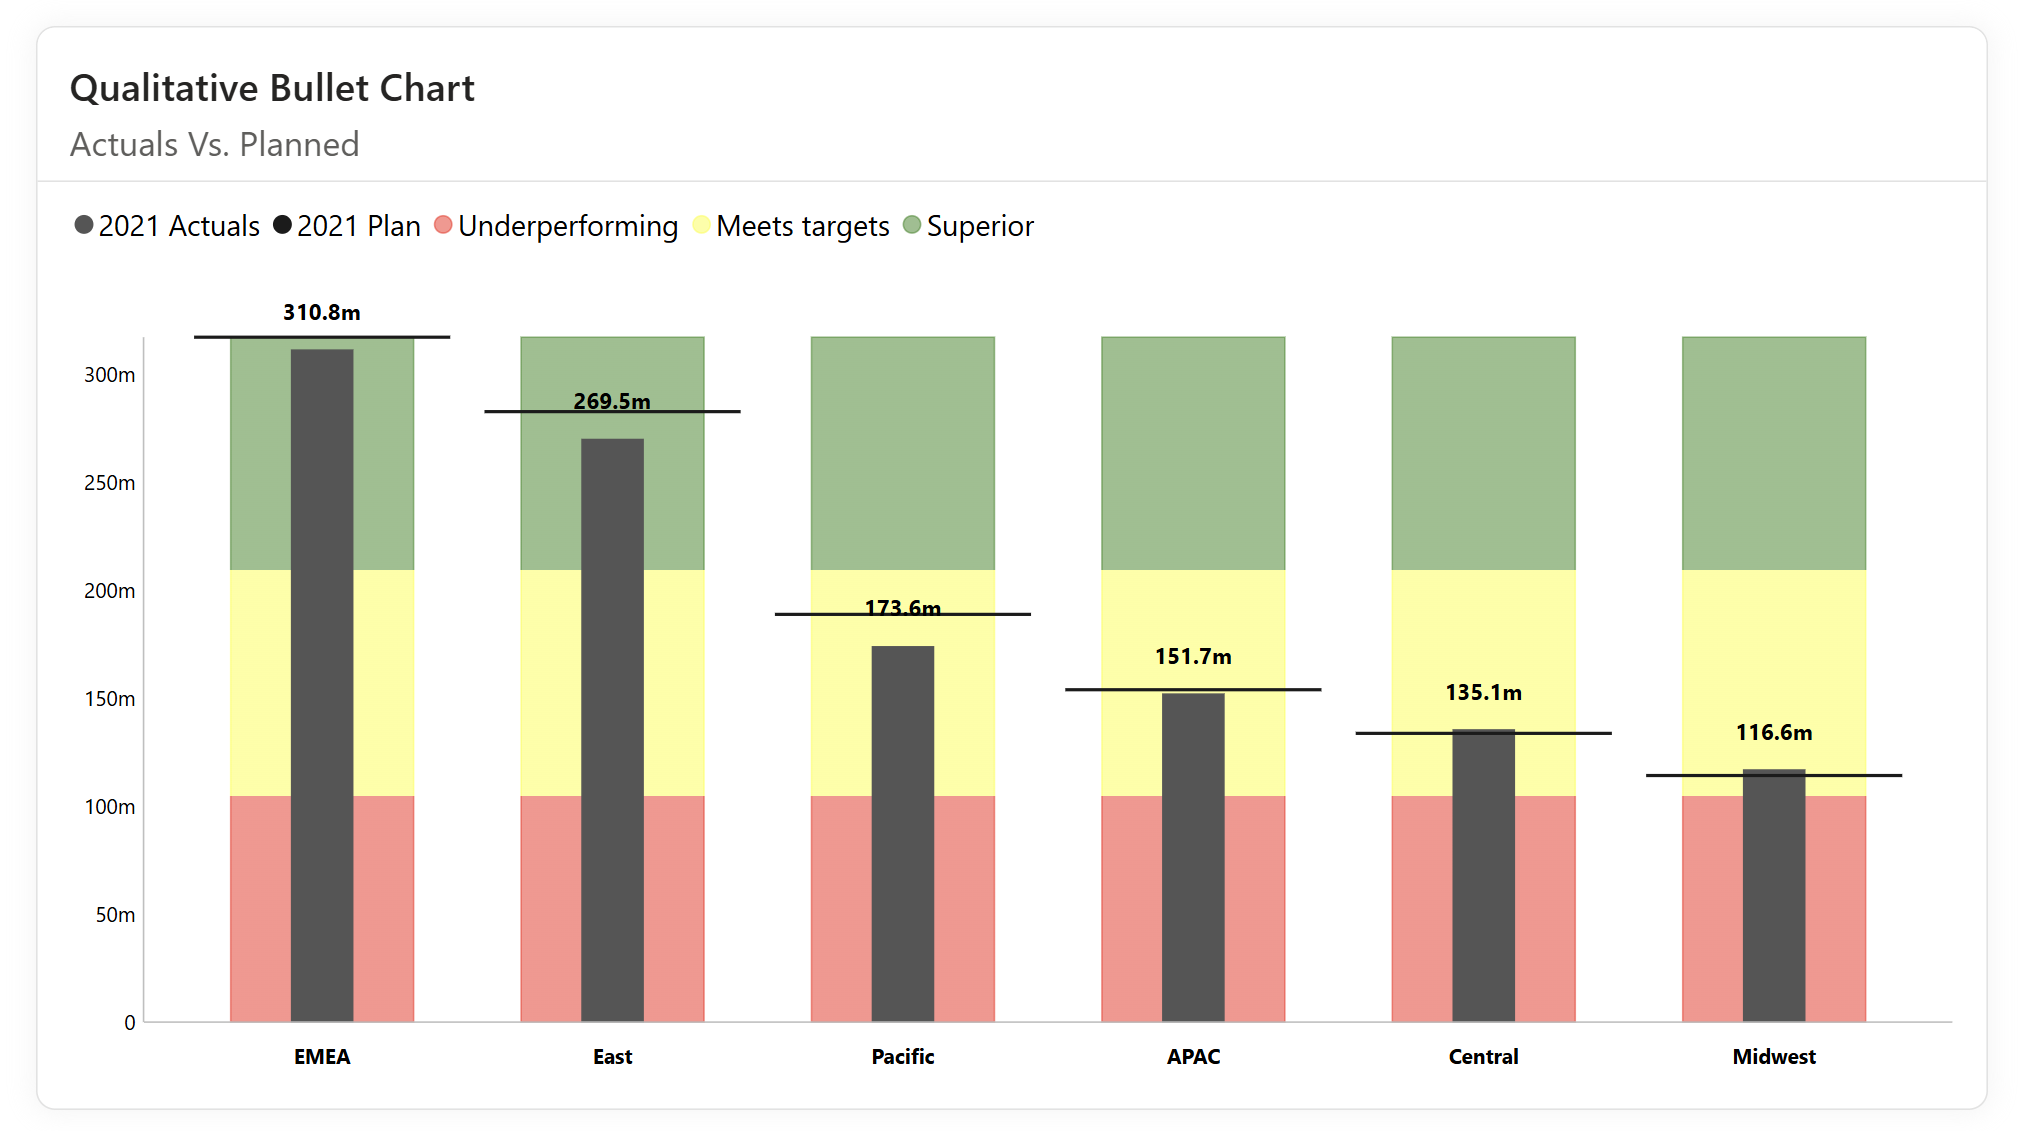Click the yellow Meets targets legend marker
2031x1131 pixels.
coord(701,225)
